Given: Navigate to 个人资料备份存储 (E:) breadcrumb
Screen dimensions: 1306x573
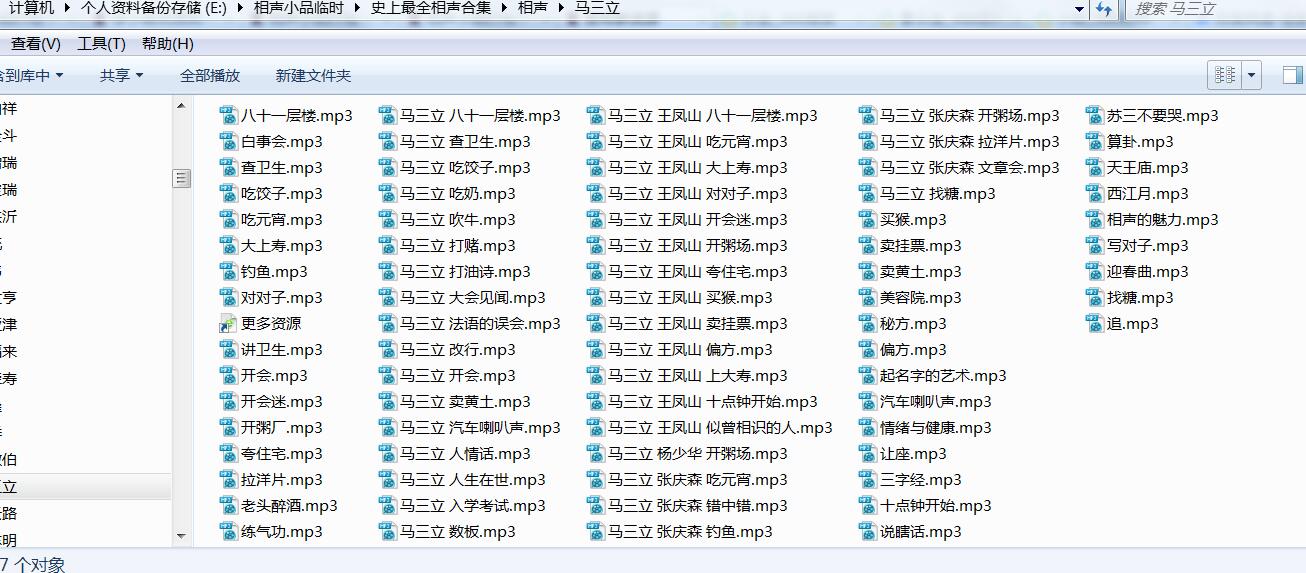Looking at the screenshot, I should [x=153, y=8].
